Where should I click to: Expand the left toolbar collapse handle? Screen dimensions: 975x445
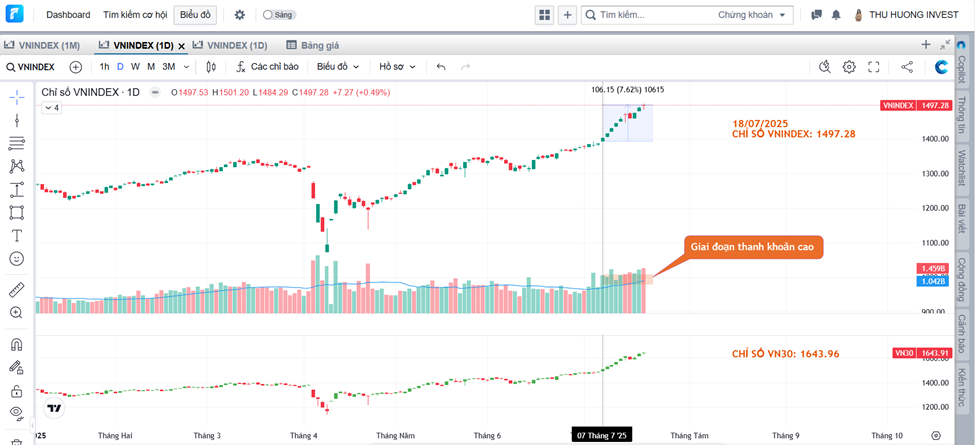point(32,425)
